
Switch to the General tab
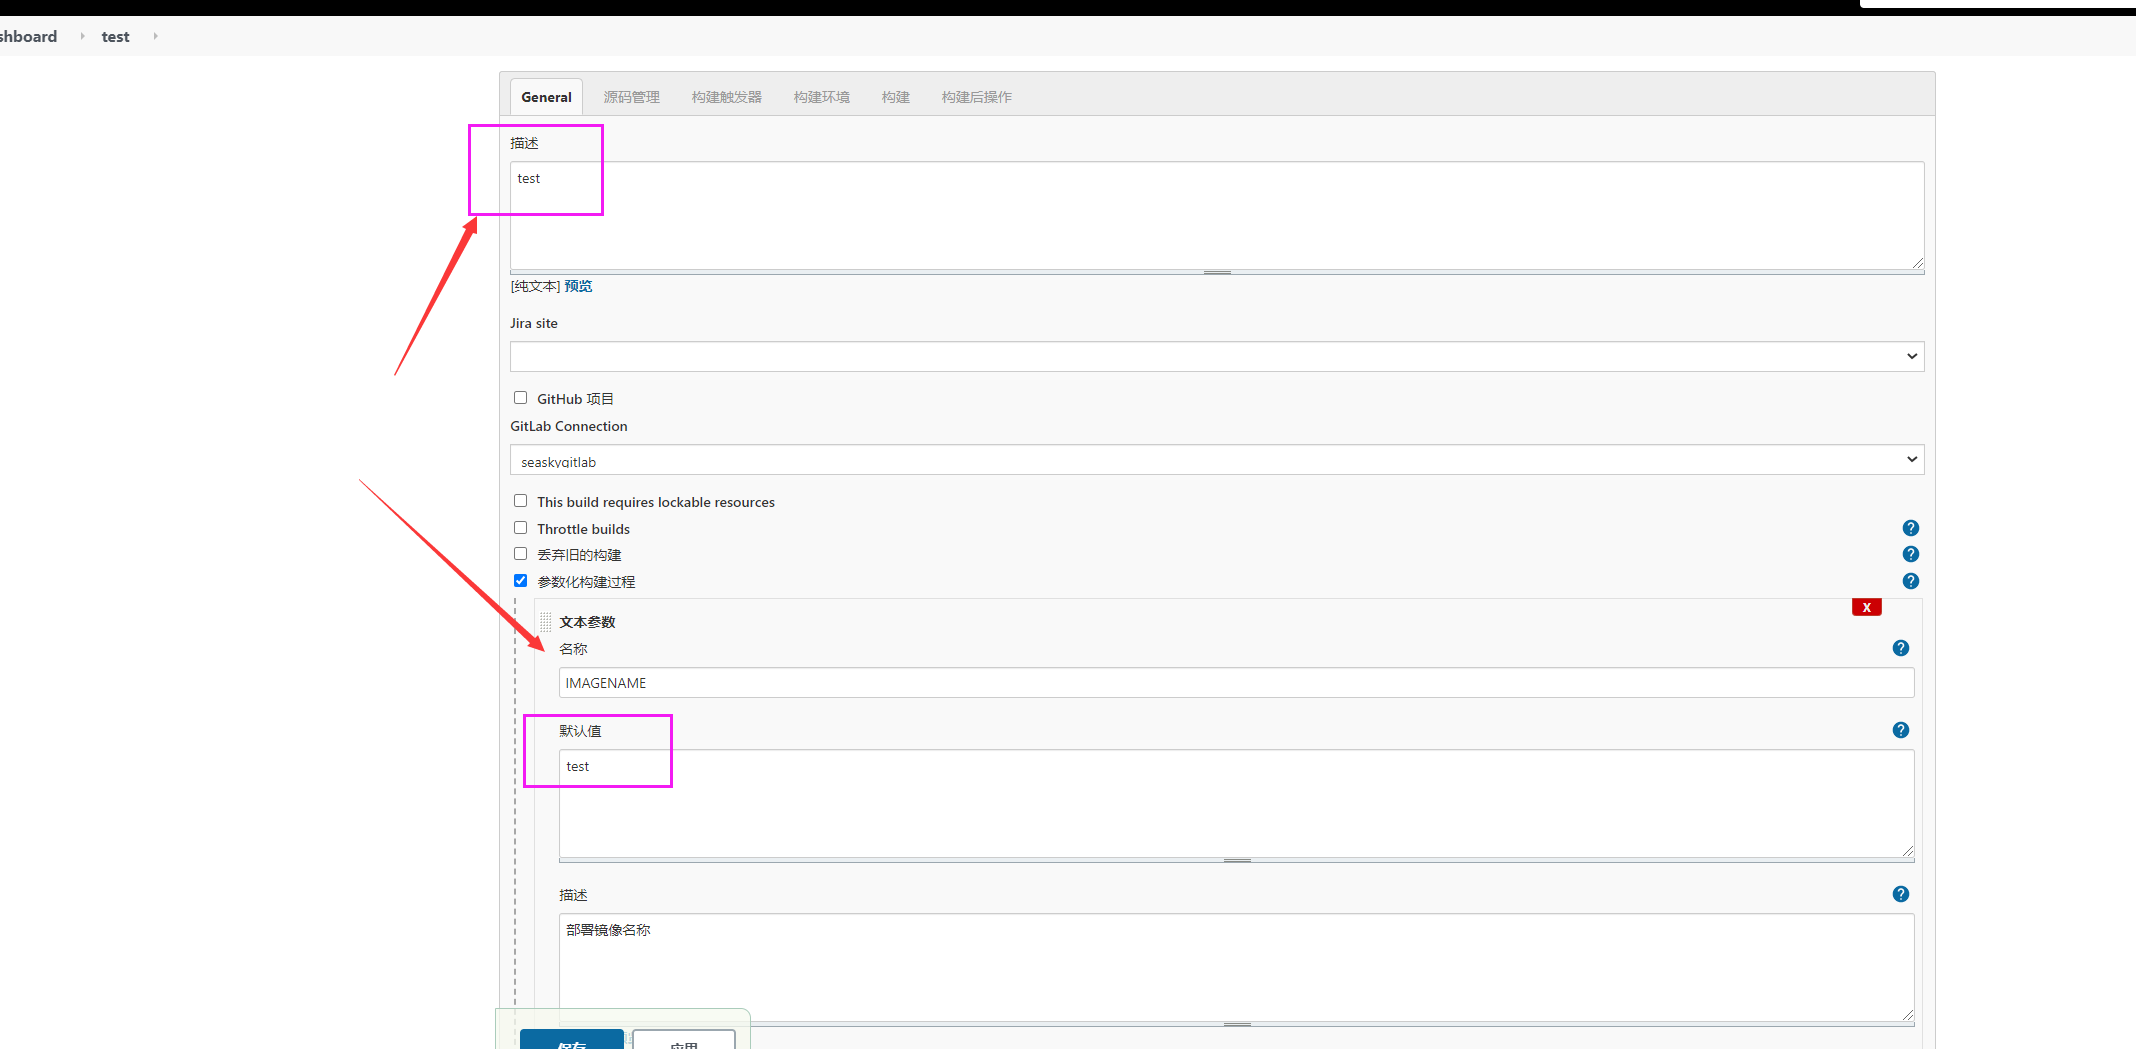point(546,97)
